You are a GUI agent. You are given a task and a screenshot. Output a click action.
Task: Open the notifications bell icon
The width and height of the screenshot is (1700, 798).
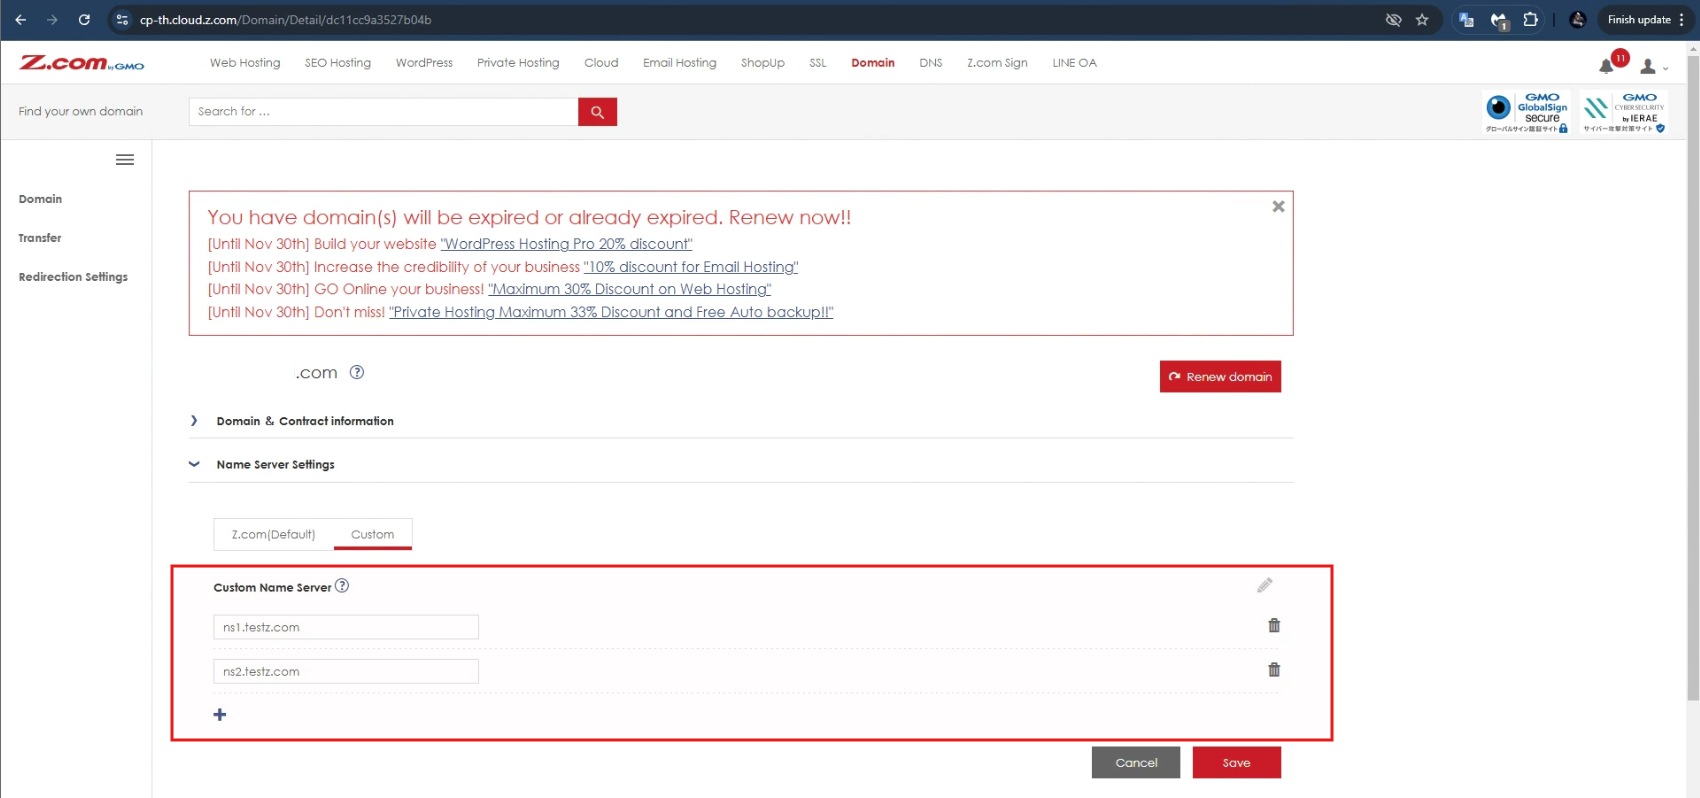click(1606, 66)
